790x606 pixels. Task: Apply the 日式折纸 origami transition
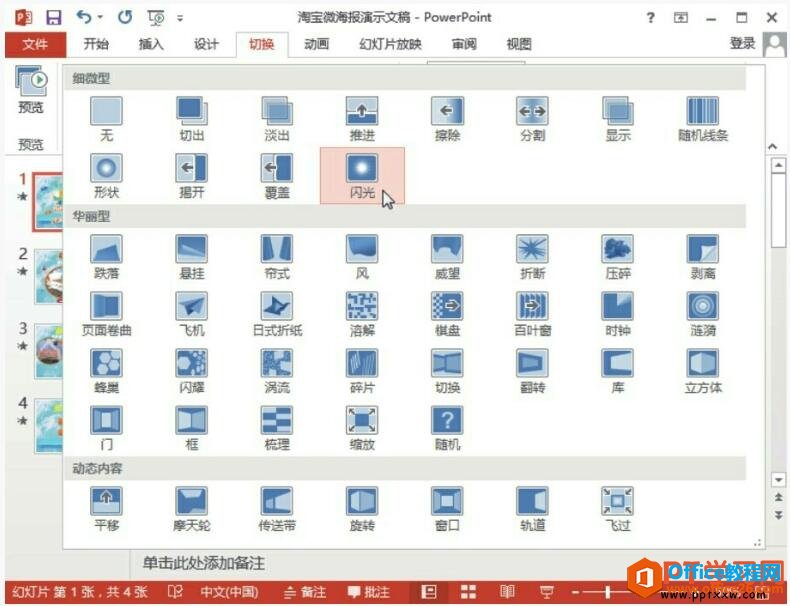tap(277, 314)
